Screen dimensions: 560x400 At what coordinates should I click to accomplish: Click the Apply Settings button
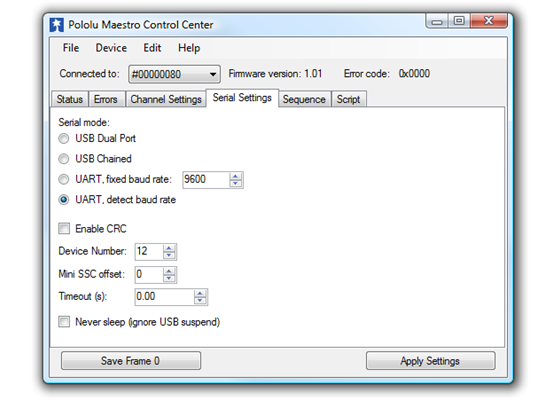[430, 361]
